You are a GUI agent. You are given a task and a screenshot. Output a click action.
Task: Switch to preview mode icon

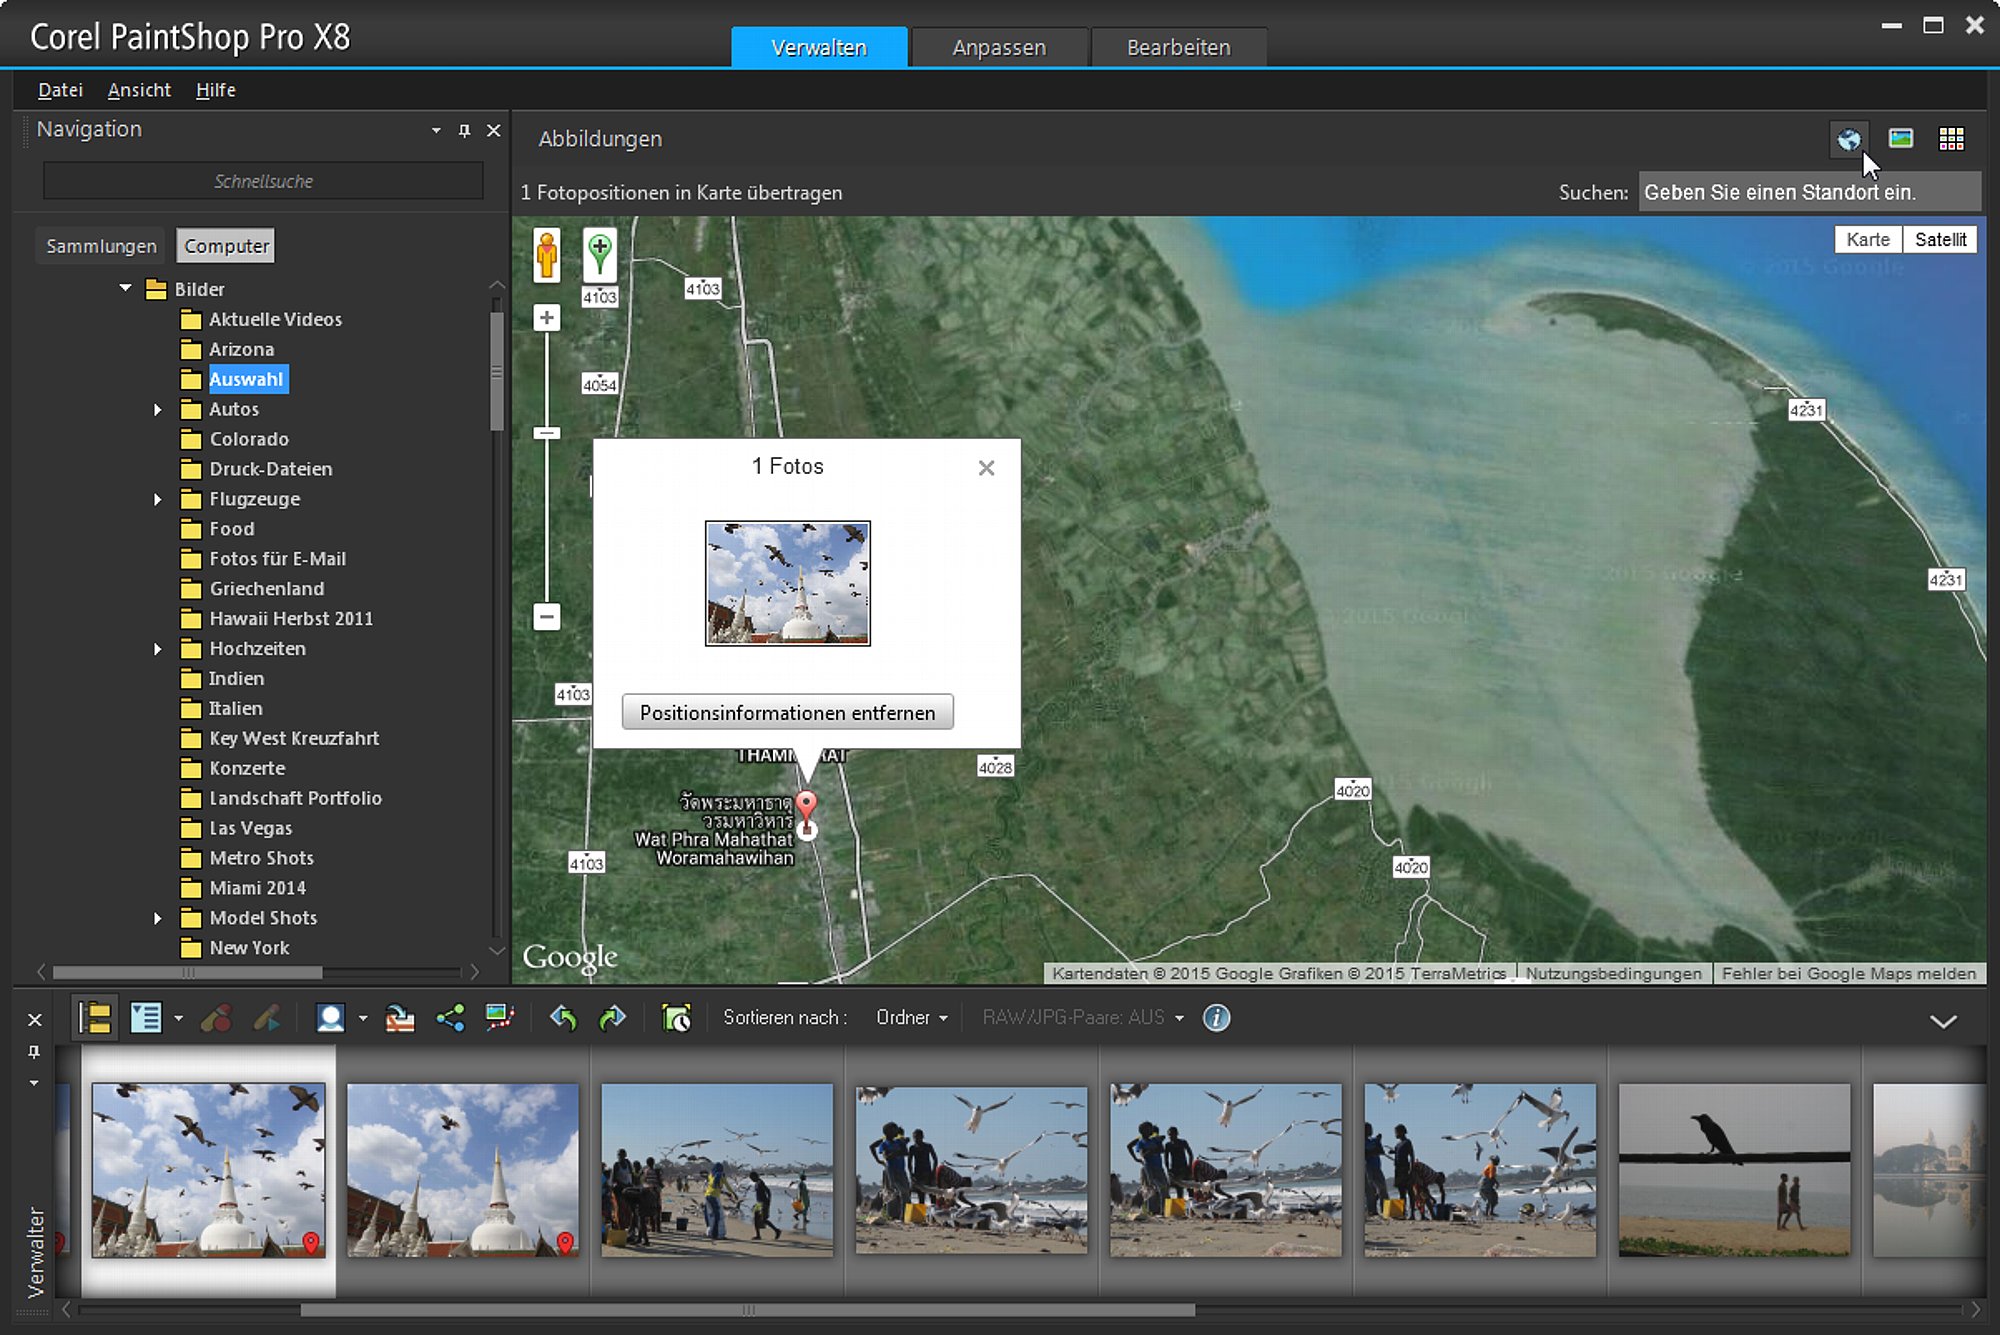(x=1900, y=139)
